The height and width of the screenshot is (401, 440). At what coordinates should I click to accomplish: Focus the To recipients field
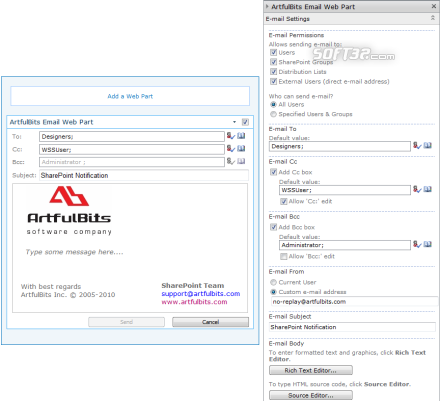(x=132, y=137)
